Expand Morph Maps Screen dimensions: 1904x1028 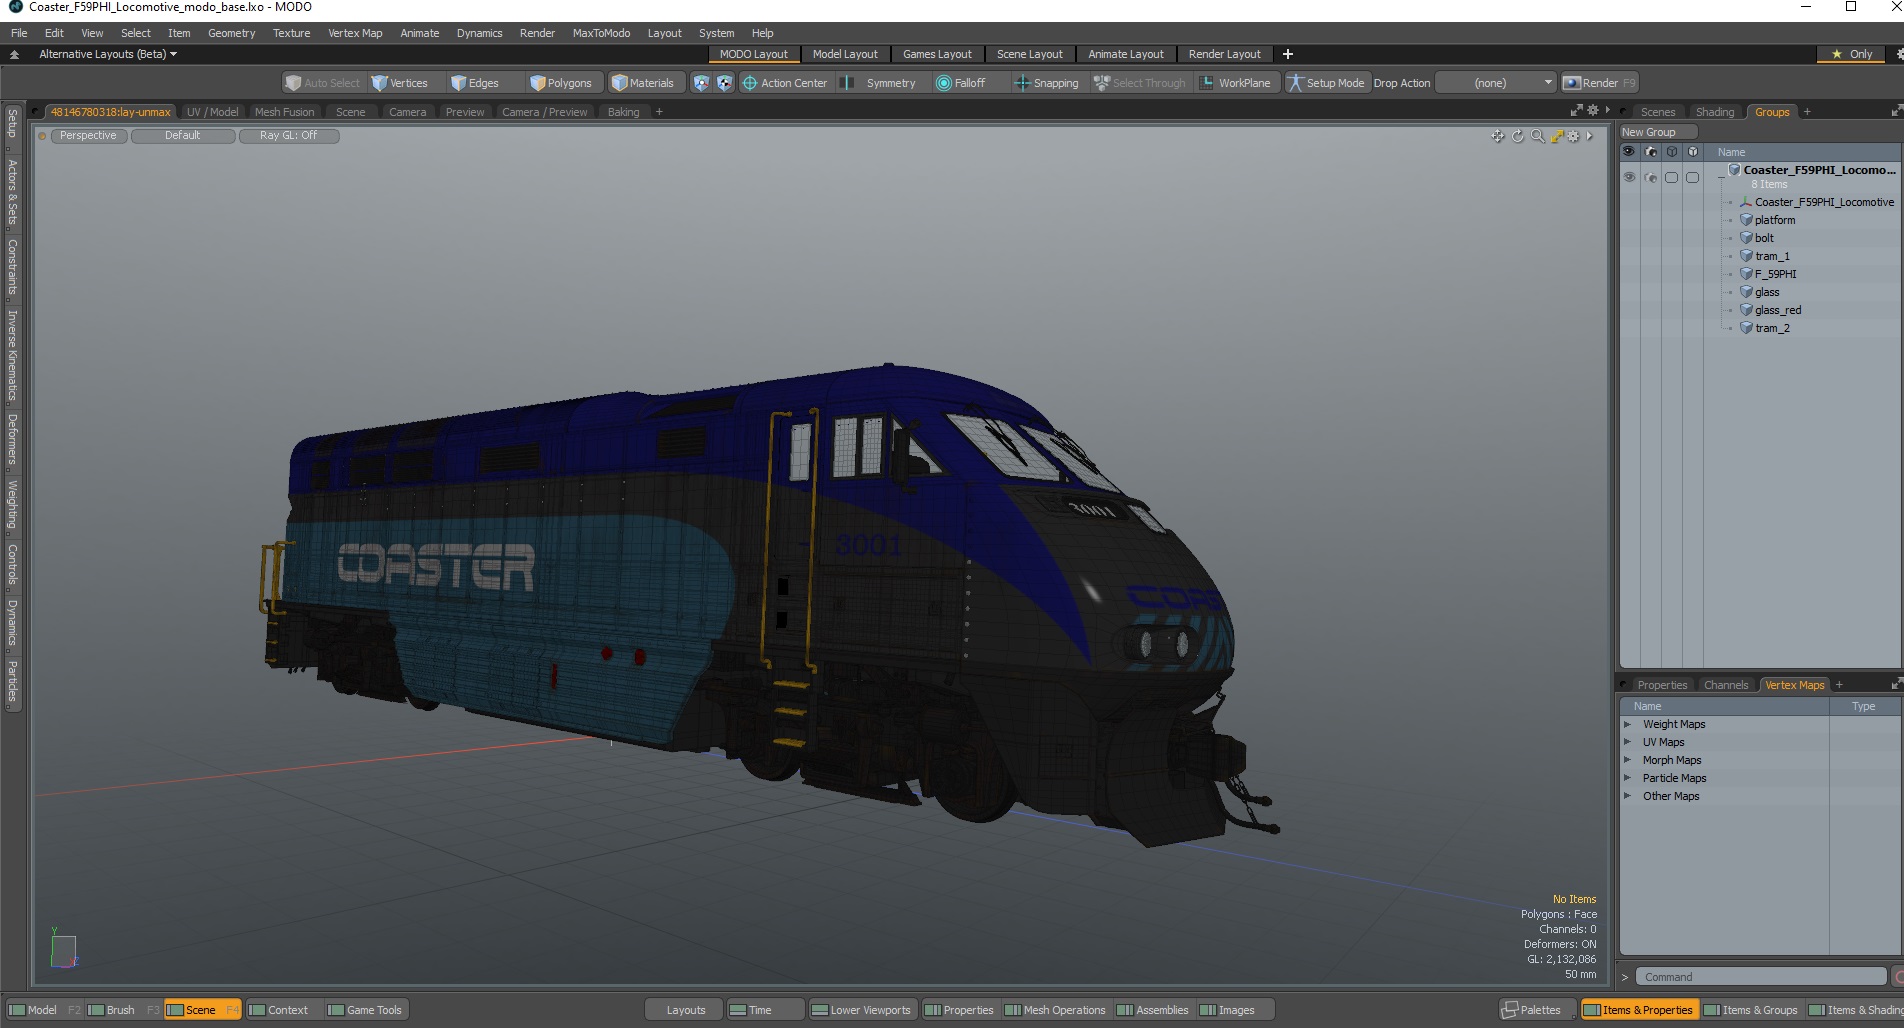pyautogui.click(x=1628, y=760)
